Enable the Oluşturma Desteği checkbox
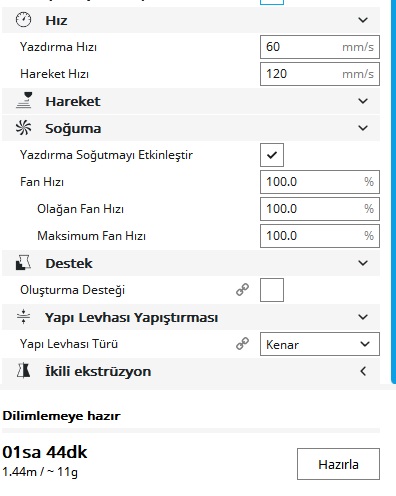Viewport: 396px width, 496px height. [x=272, y=290]
